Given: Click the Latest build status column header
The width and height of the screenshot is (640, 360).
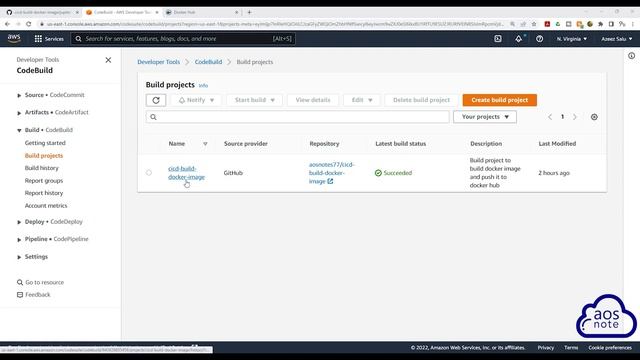Looking at the screenshot, I should 400,144.
